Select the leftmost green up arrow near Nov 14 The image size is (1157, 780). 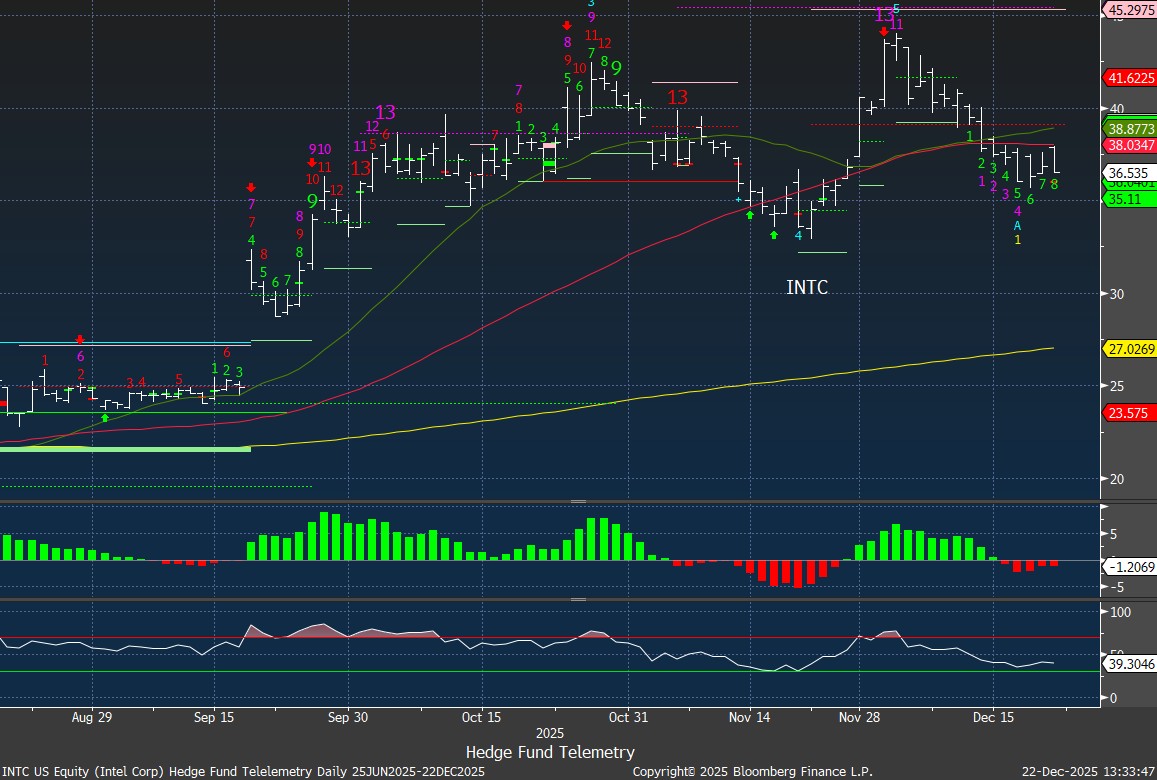(749, 215)
